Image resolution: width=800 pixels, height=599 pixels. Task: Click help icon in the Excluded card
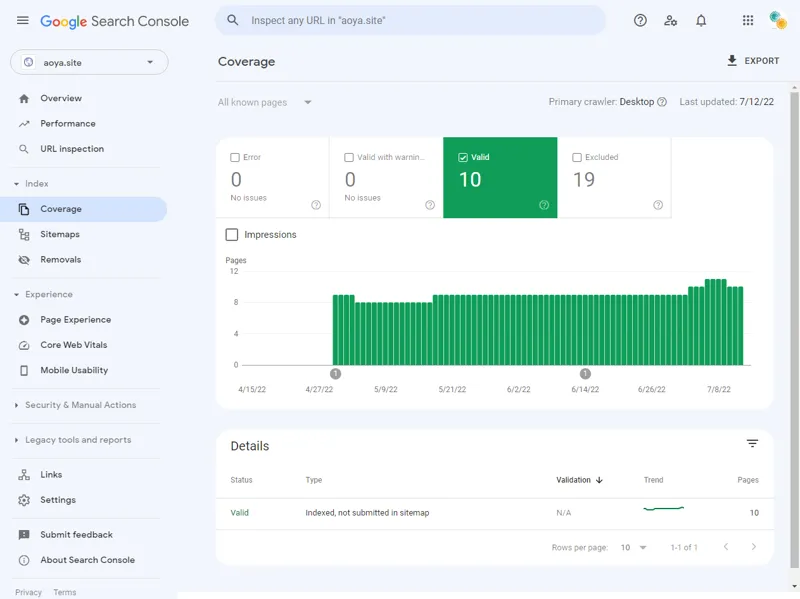coord(658,205)
